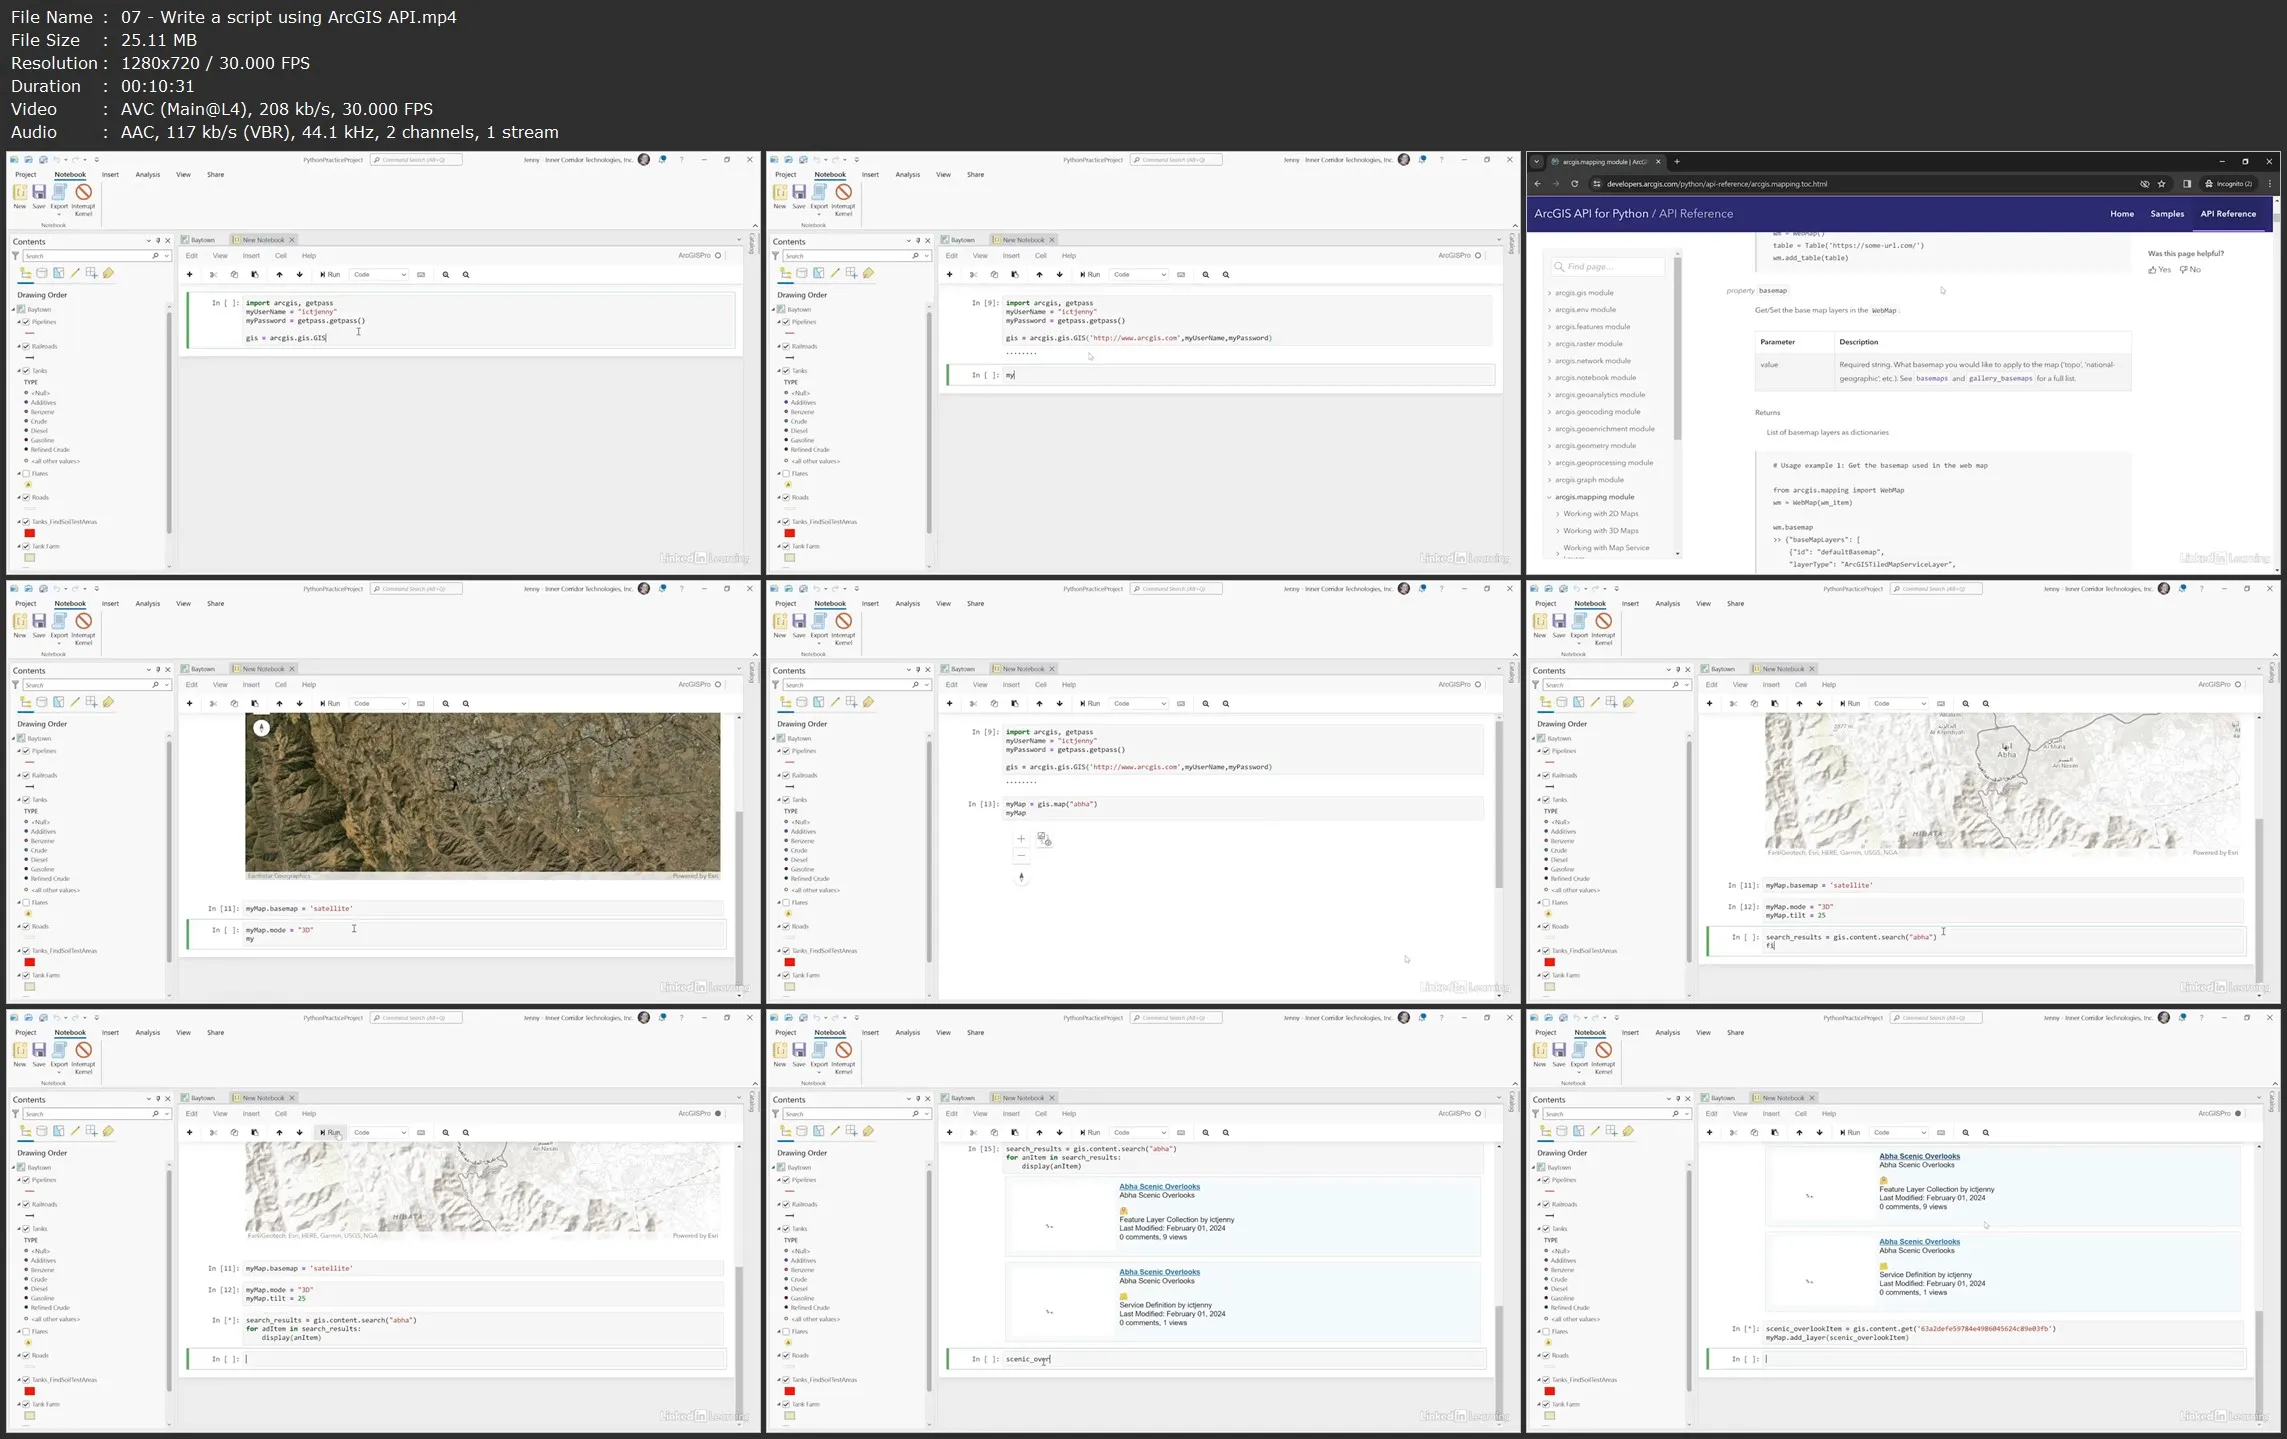Switch to Baytown map tab in top-middle frame

point(958,240)
